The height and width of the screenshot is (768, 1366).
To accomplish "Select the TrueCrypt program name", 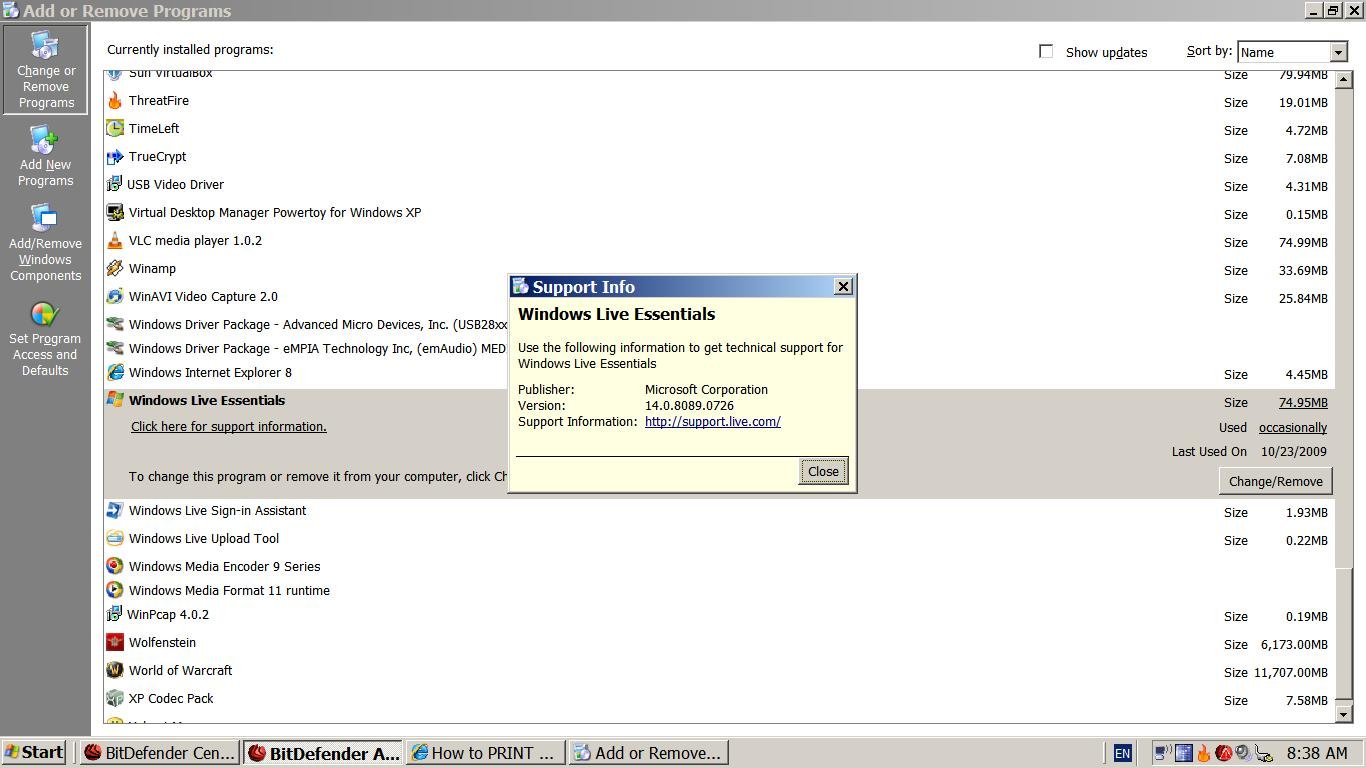I will (x=157, y=157).
